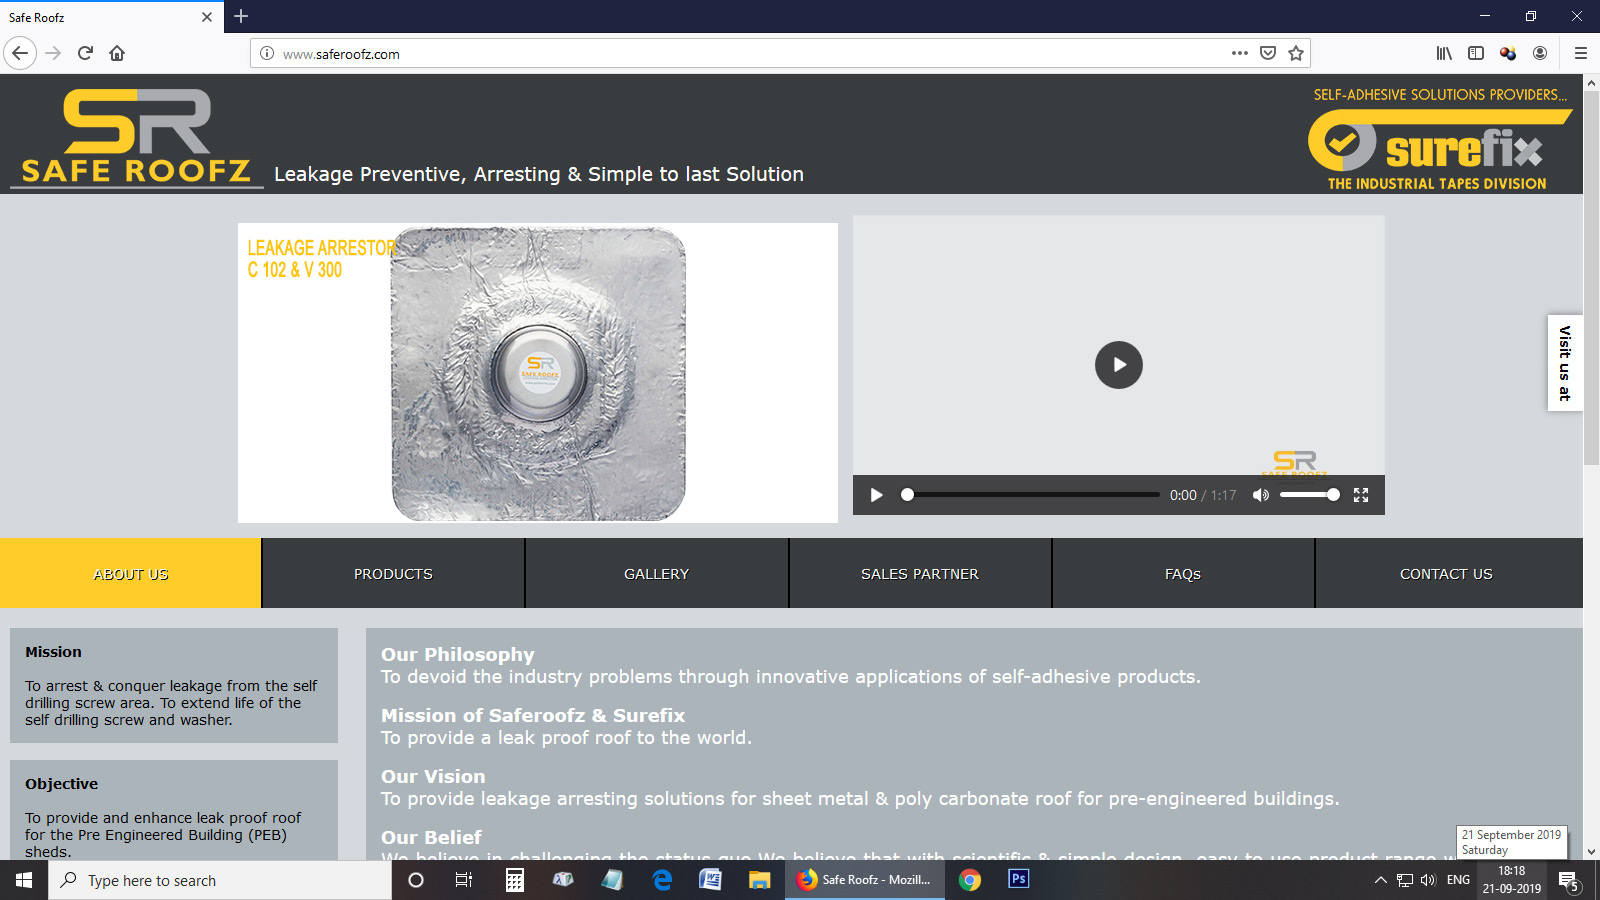Screen dimensions: 1600x900
Task: Click scrollbar down arrow
Action: coord(1591,852)
